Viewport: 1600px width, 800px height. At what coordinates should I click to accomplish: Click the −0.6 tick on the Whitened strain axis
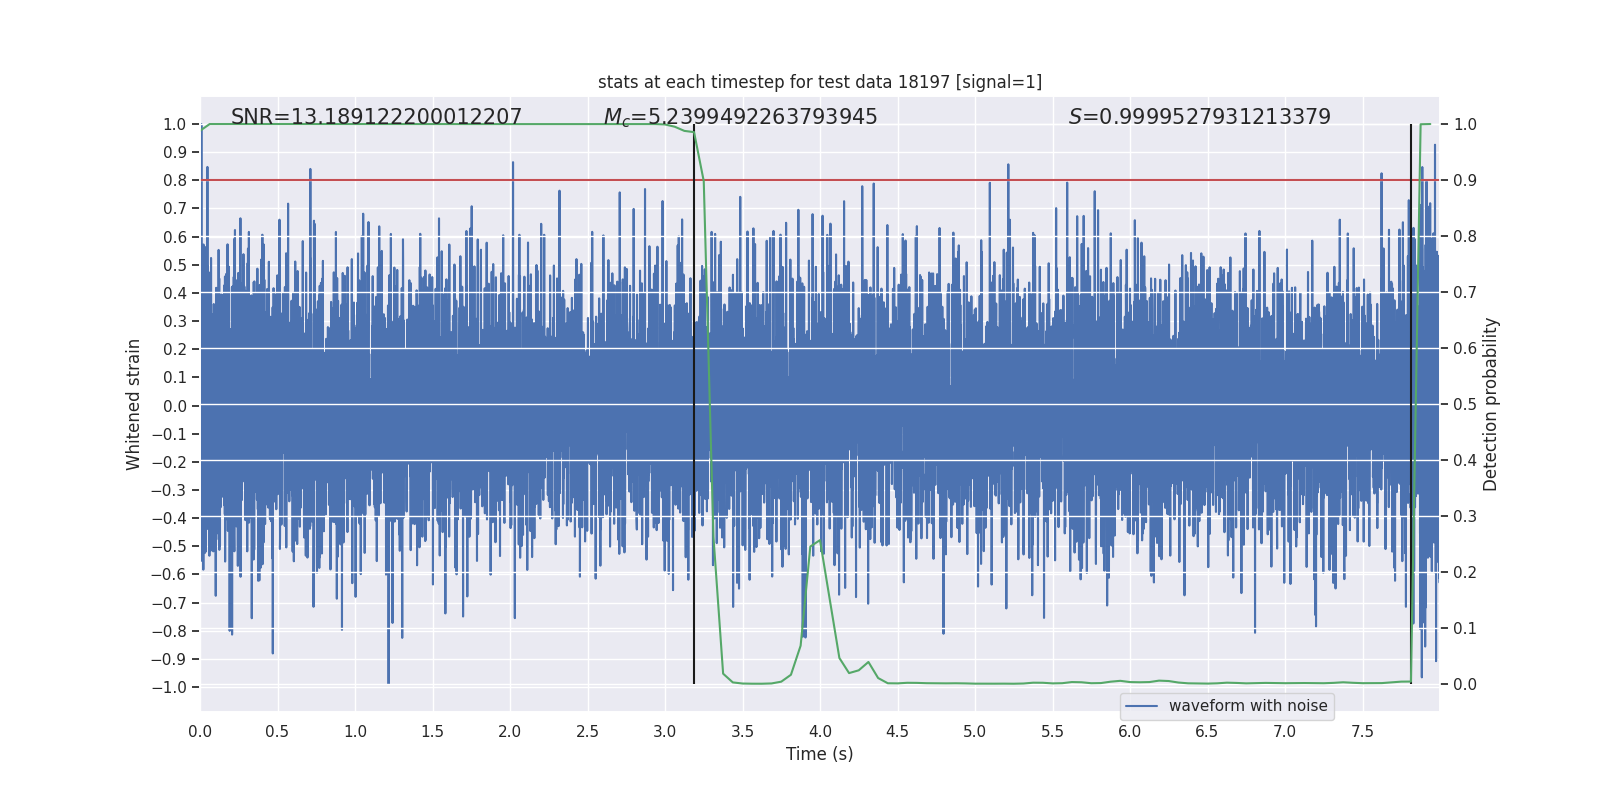click(x=169, y=574)
